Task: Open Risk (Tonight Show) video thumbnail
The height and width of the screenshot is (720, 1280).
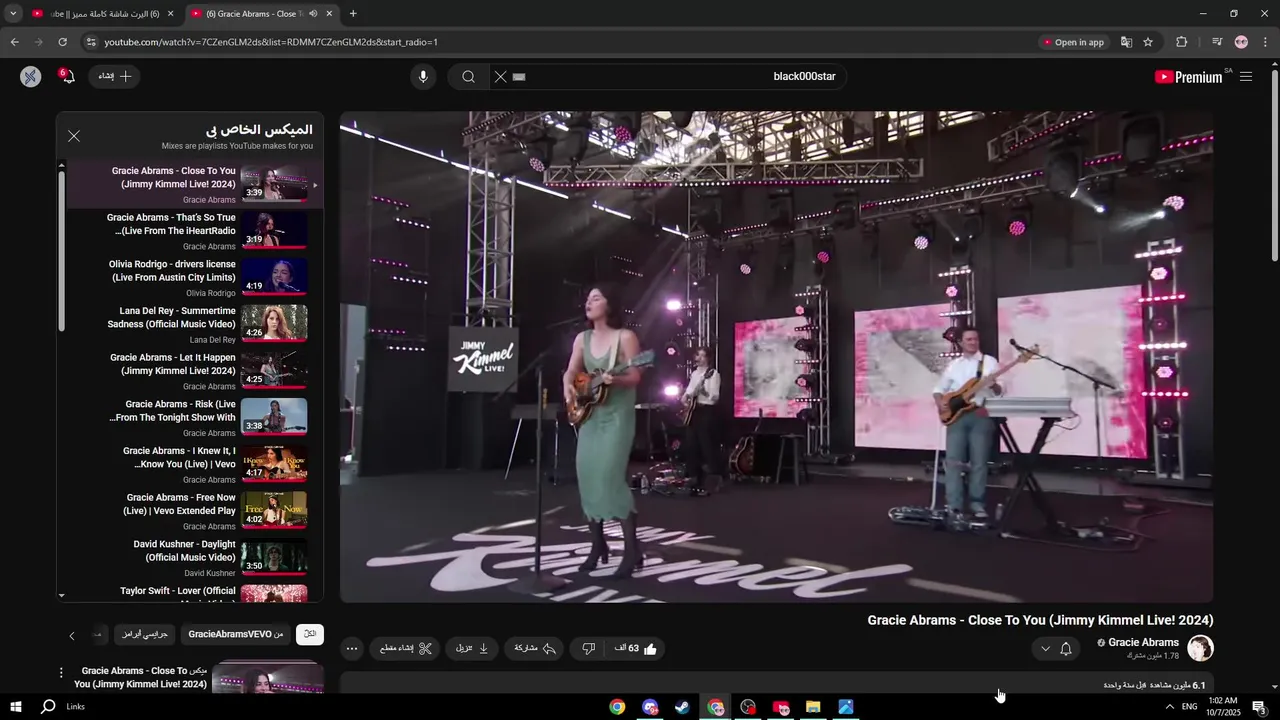Action: 274,417
